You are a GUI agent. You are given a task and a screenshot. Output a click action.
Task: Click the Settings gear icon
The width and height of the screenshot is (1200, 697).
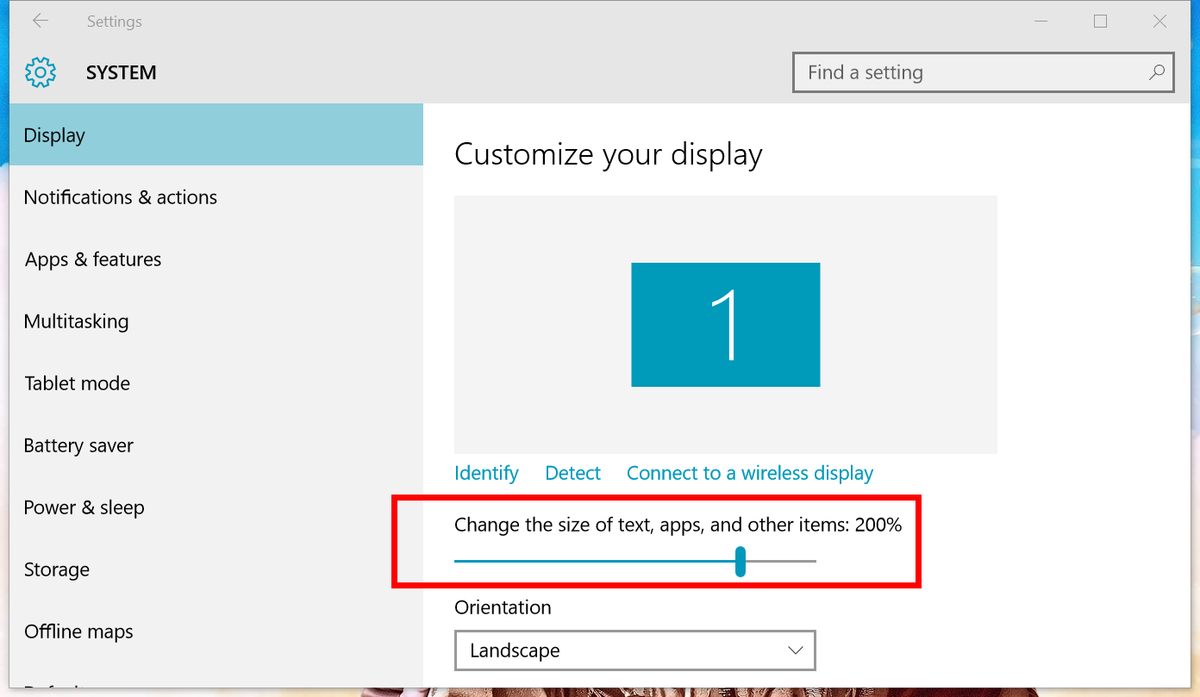(40, 72)
